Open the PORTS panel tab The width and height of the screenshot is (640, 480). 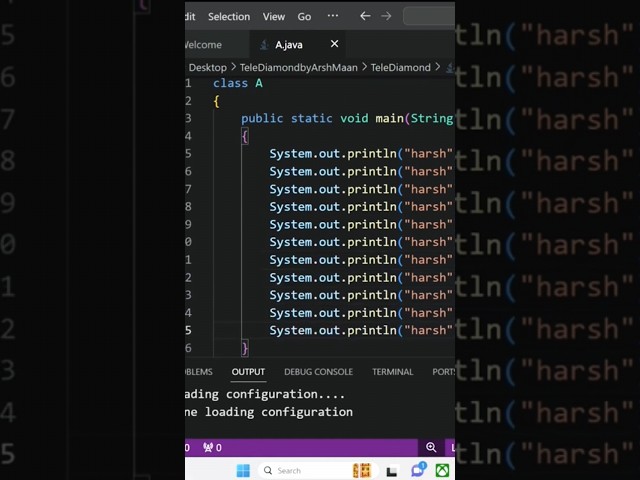click(x=443, y=372)
